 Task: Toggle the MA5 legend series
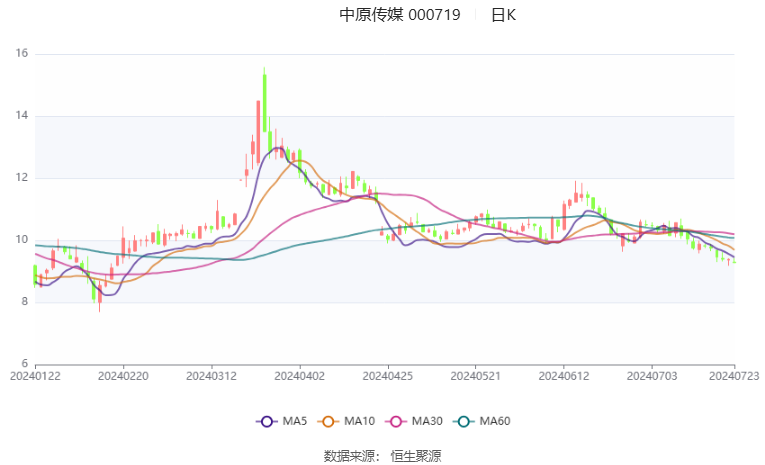(x=282, y=421)
